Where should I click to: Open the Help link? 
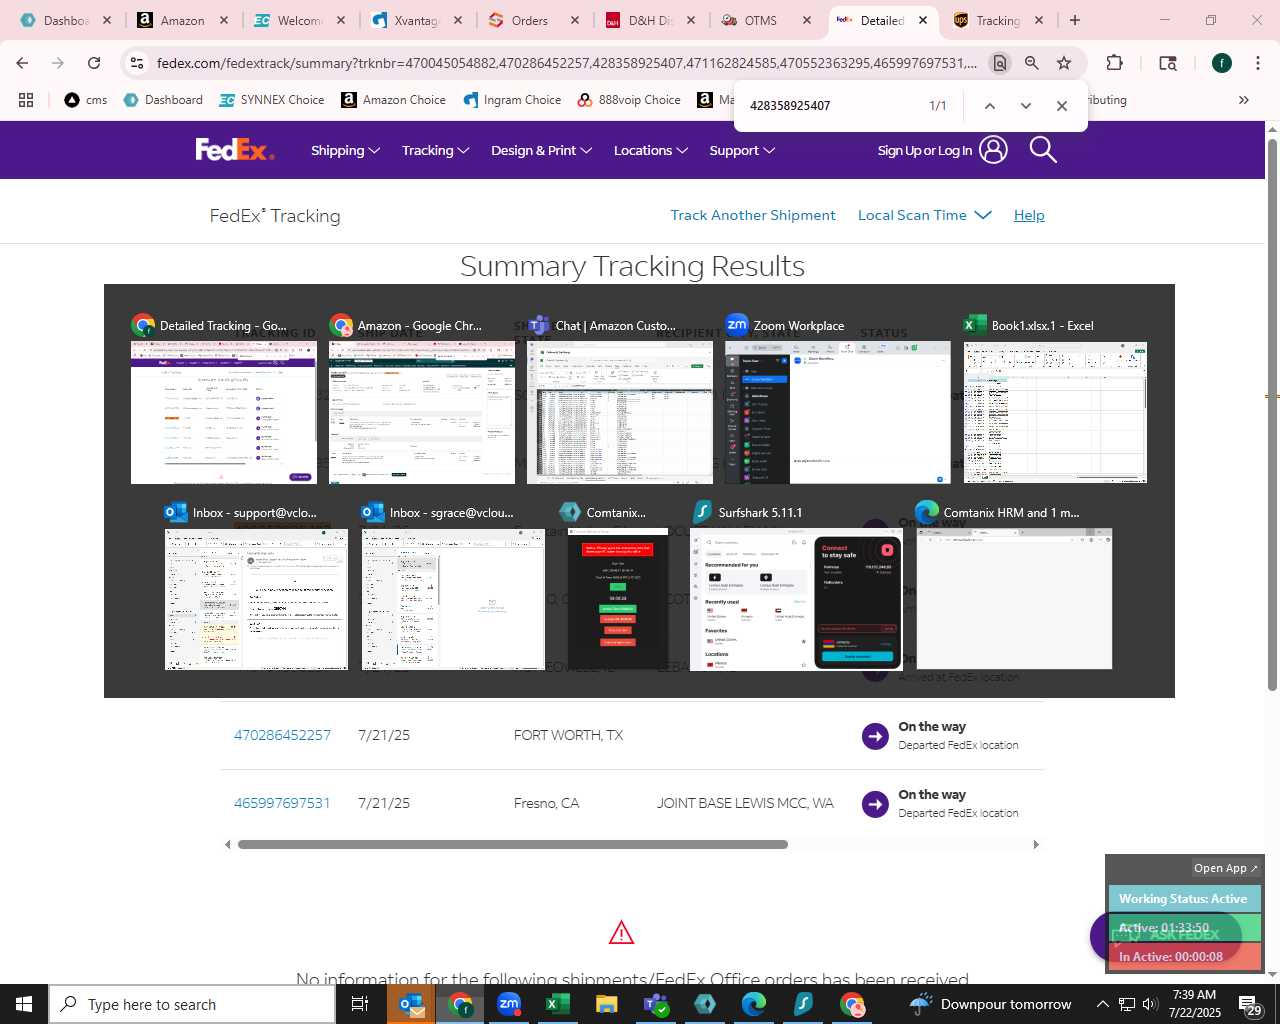point(1029,215)
